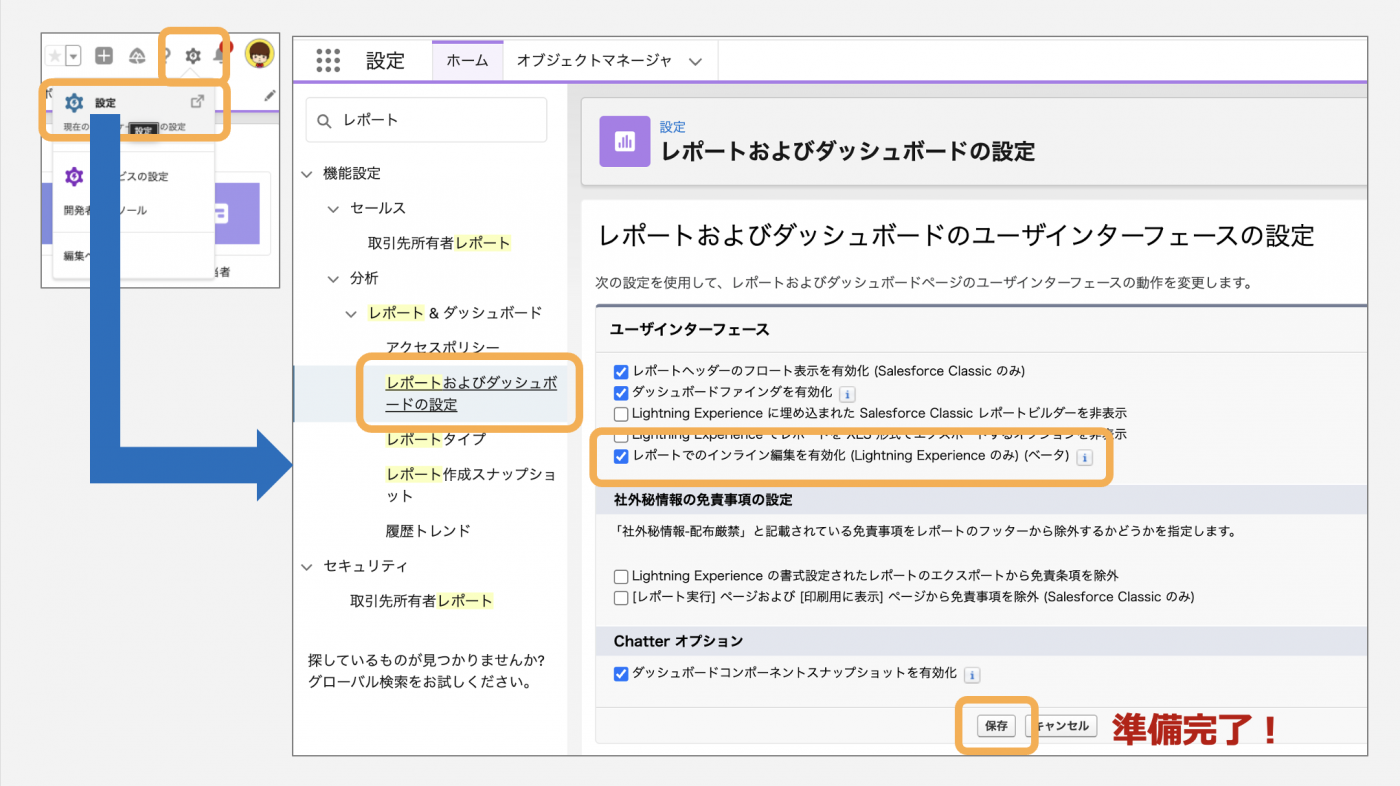This screenshot has width=1400, height=786.
Task: Click the purple gear サービスの設定 icon
Action: 73,177
